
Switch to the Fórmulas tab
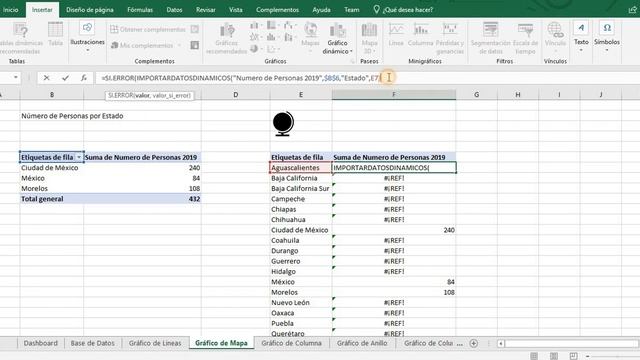point(140,9)
